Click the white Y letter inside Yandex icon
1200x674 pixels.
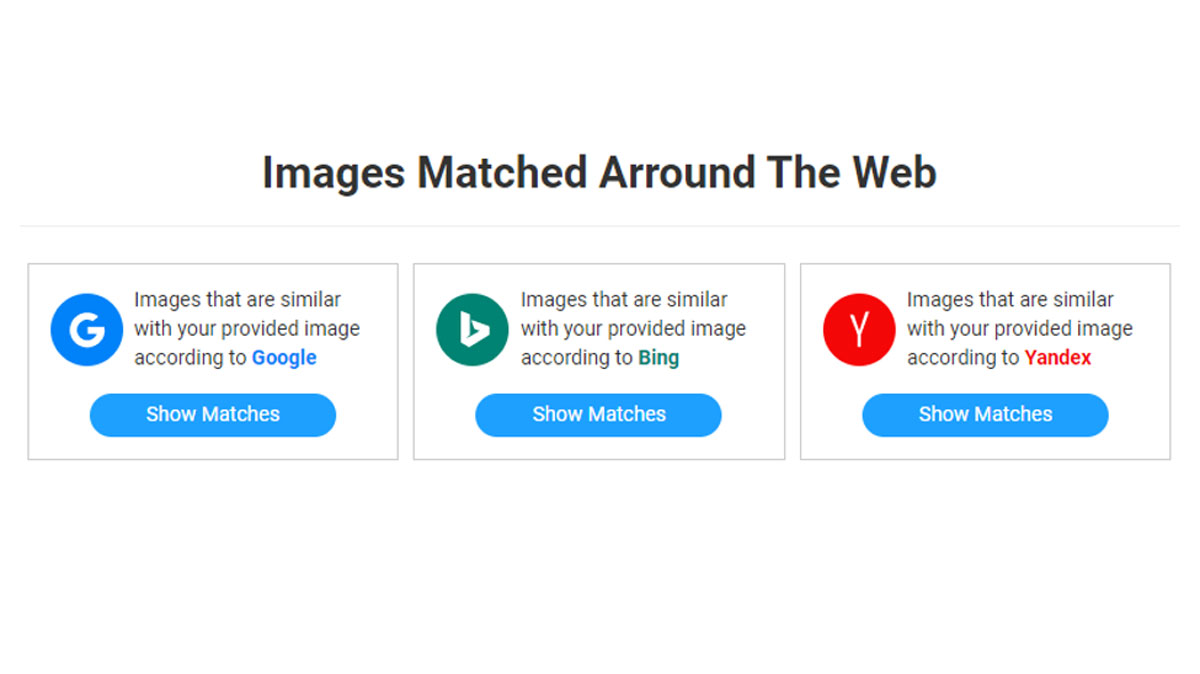[x=859, y=330]
